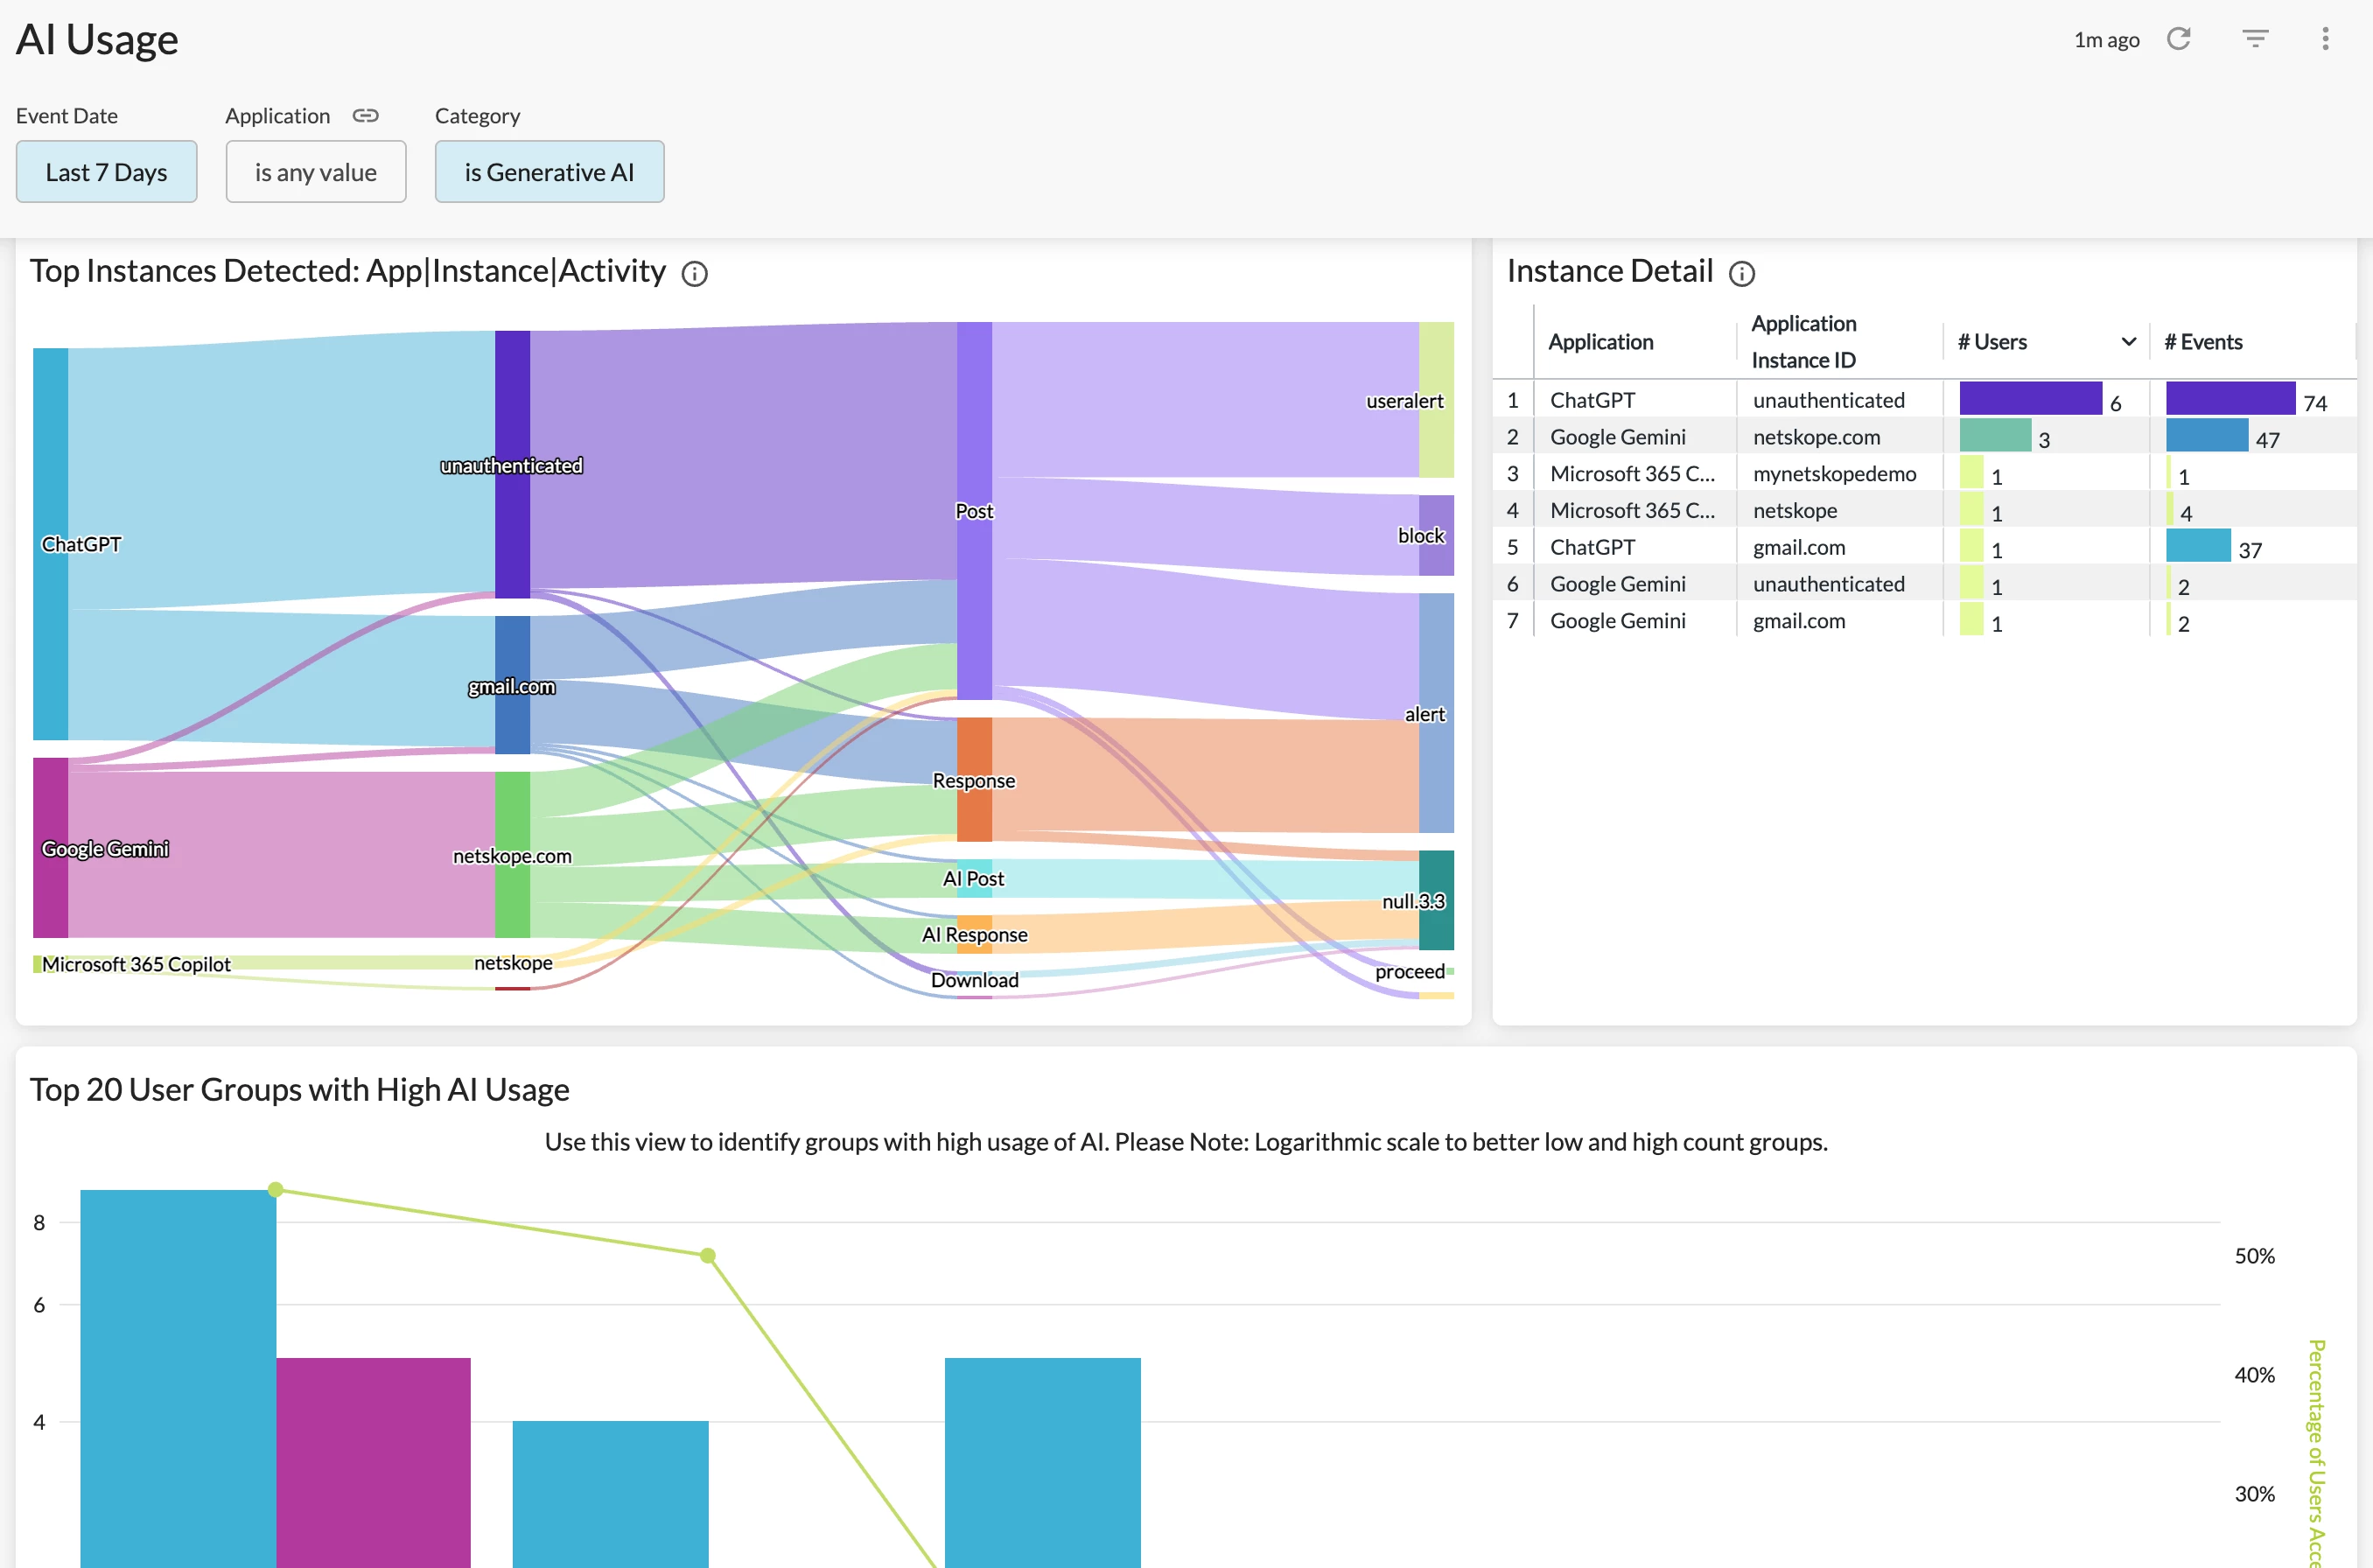This screenshot has width=2373, height=1568.
Task: Sort by Application column header
Action: 1600,342
